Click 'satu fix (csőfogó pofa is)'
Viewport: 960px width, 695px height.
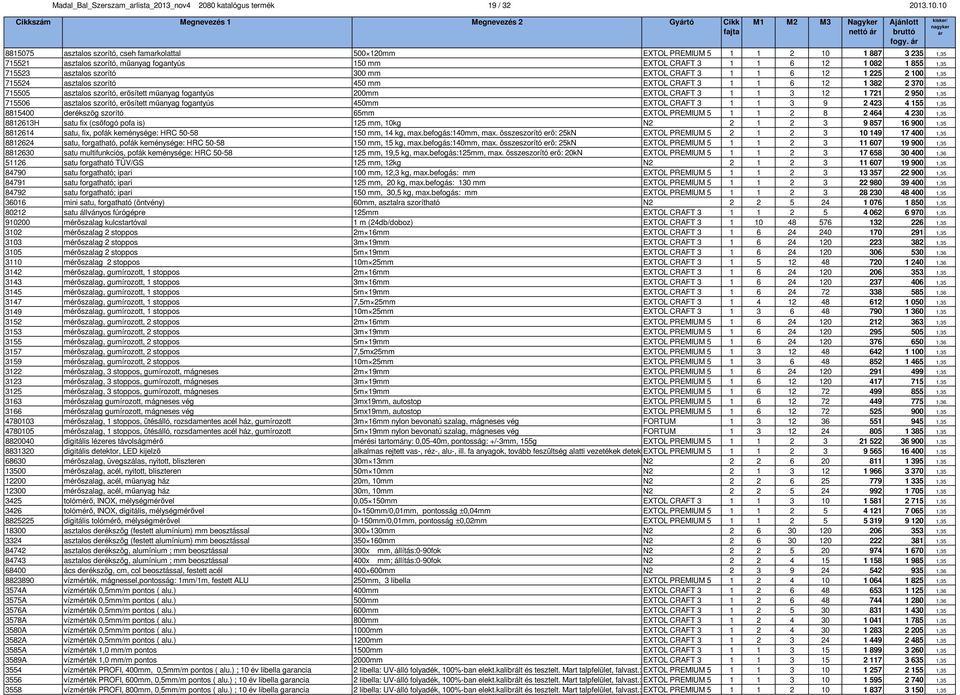[x=105, y=123]
